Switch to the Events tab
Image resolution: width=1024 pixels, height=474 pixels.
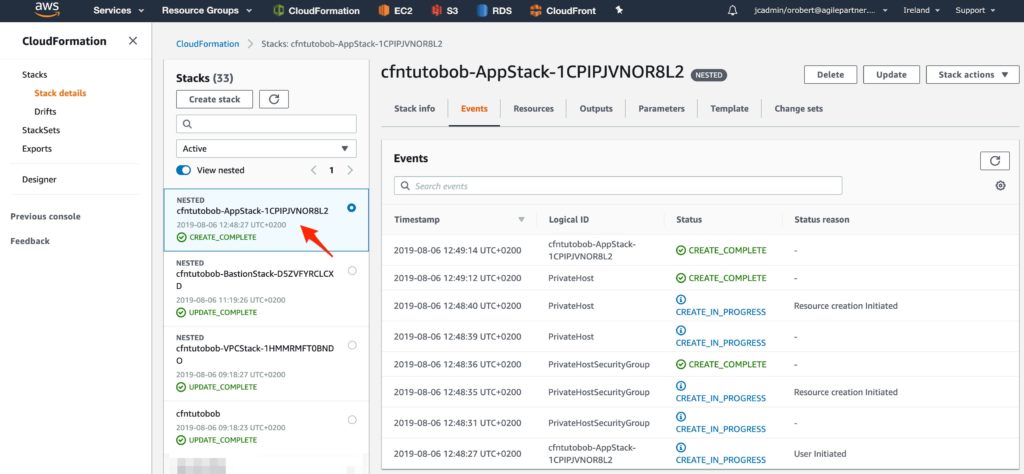[x=474, y=108]
